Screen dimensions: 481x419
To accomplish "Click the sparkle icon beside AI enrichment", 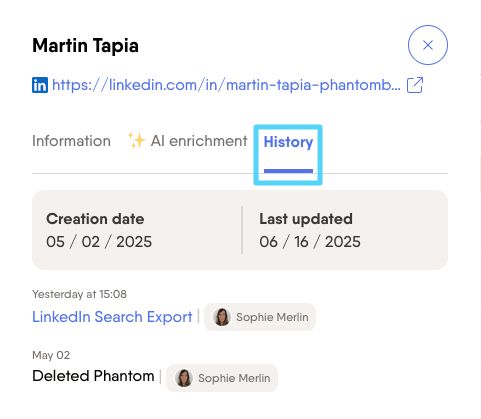I will pos(137,140).
